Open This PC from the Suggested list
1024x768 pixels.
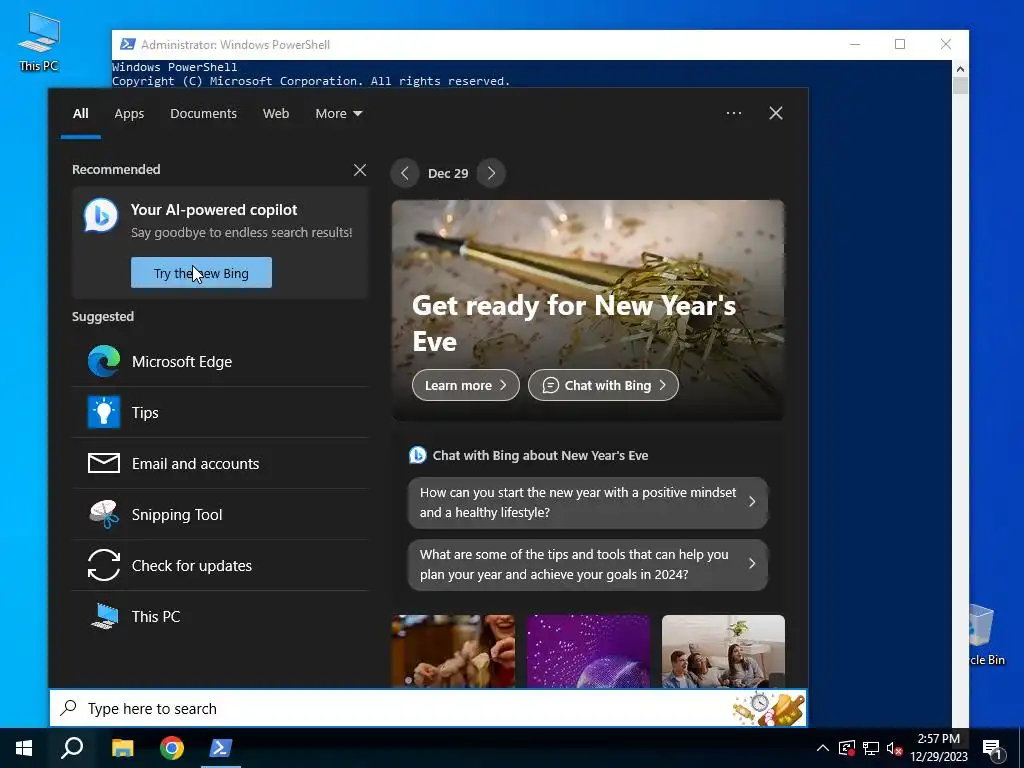221,616
